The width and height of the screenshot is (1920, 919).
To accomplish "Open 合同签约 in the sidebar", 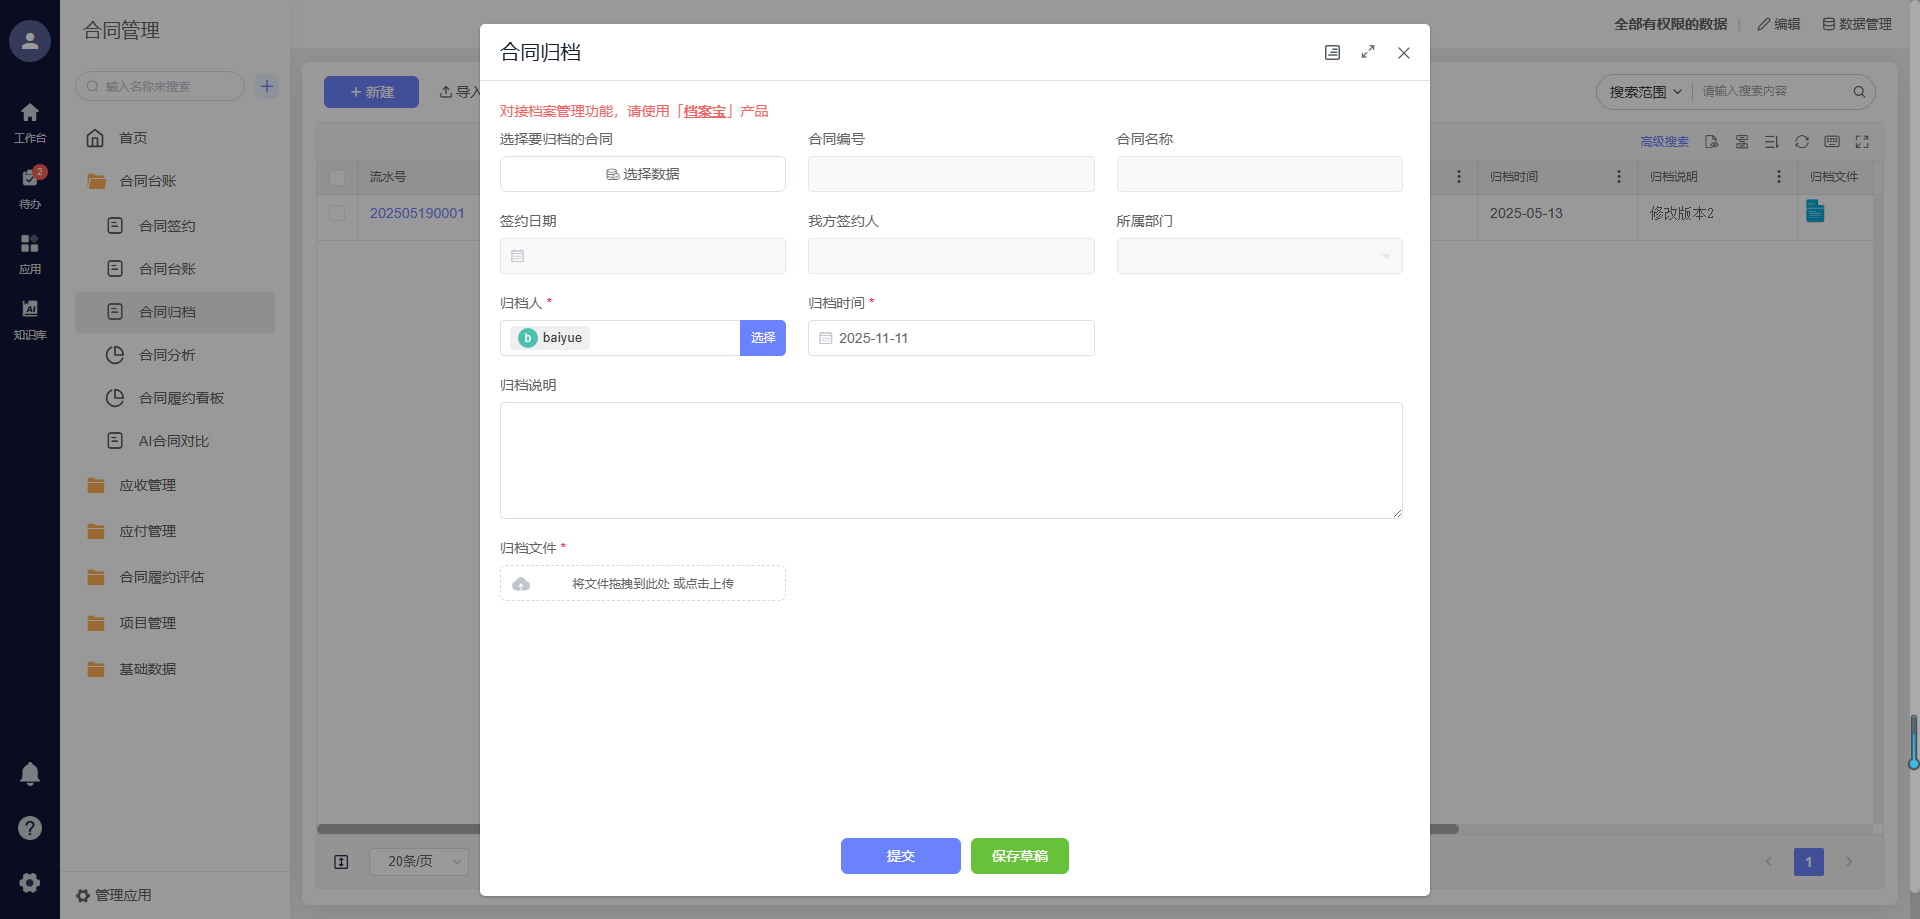I will pos(167,226).
